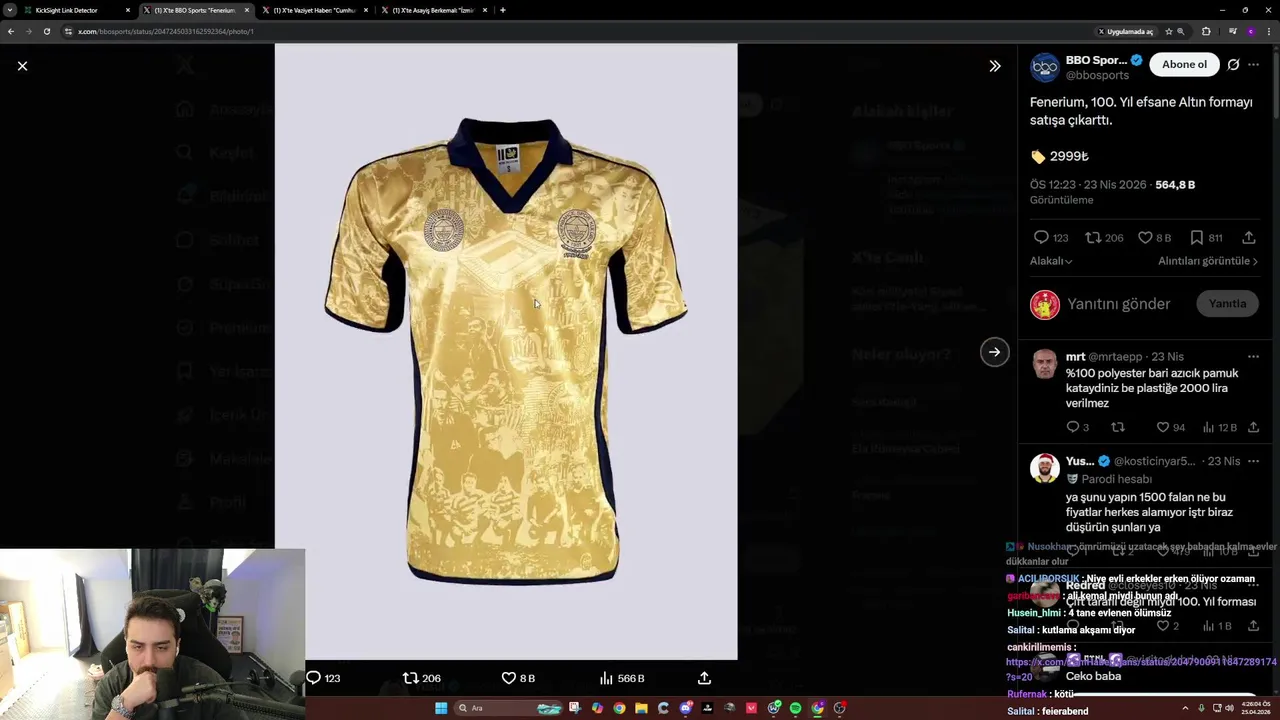Open BBO Sports profile avatar

tap(1045, 67)
